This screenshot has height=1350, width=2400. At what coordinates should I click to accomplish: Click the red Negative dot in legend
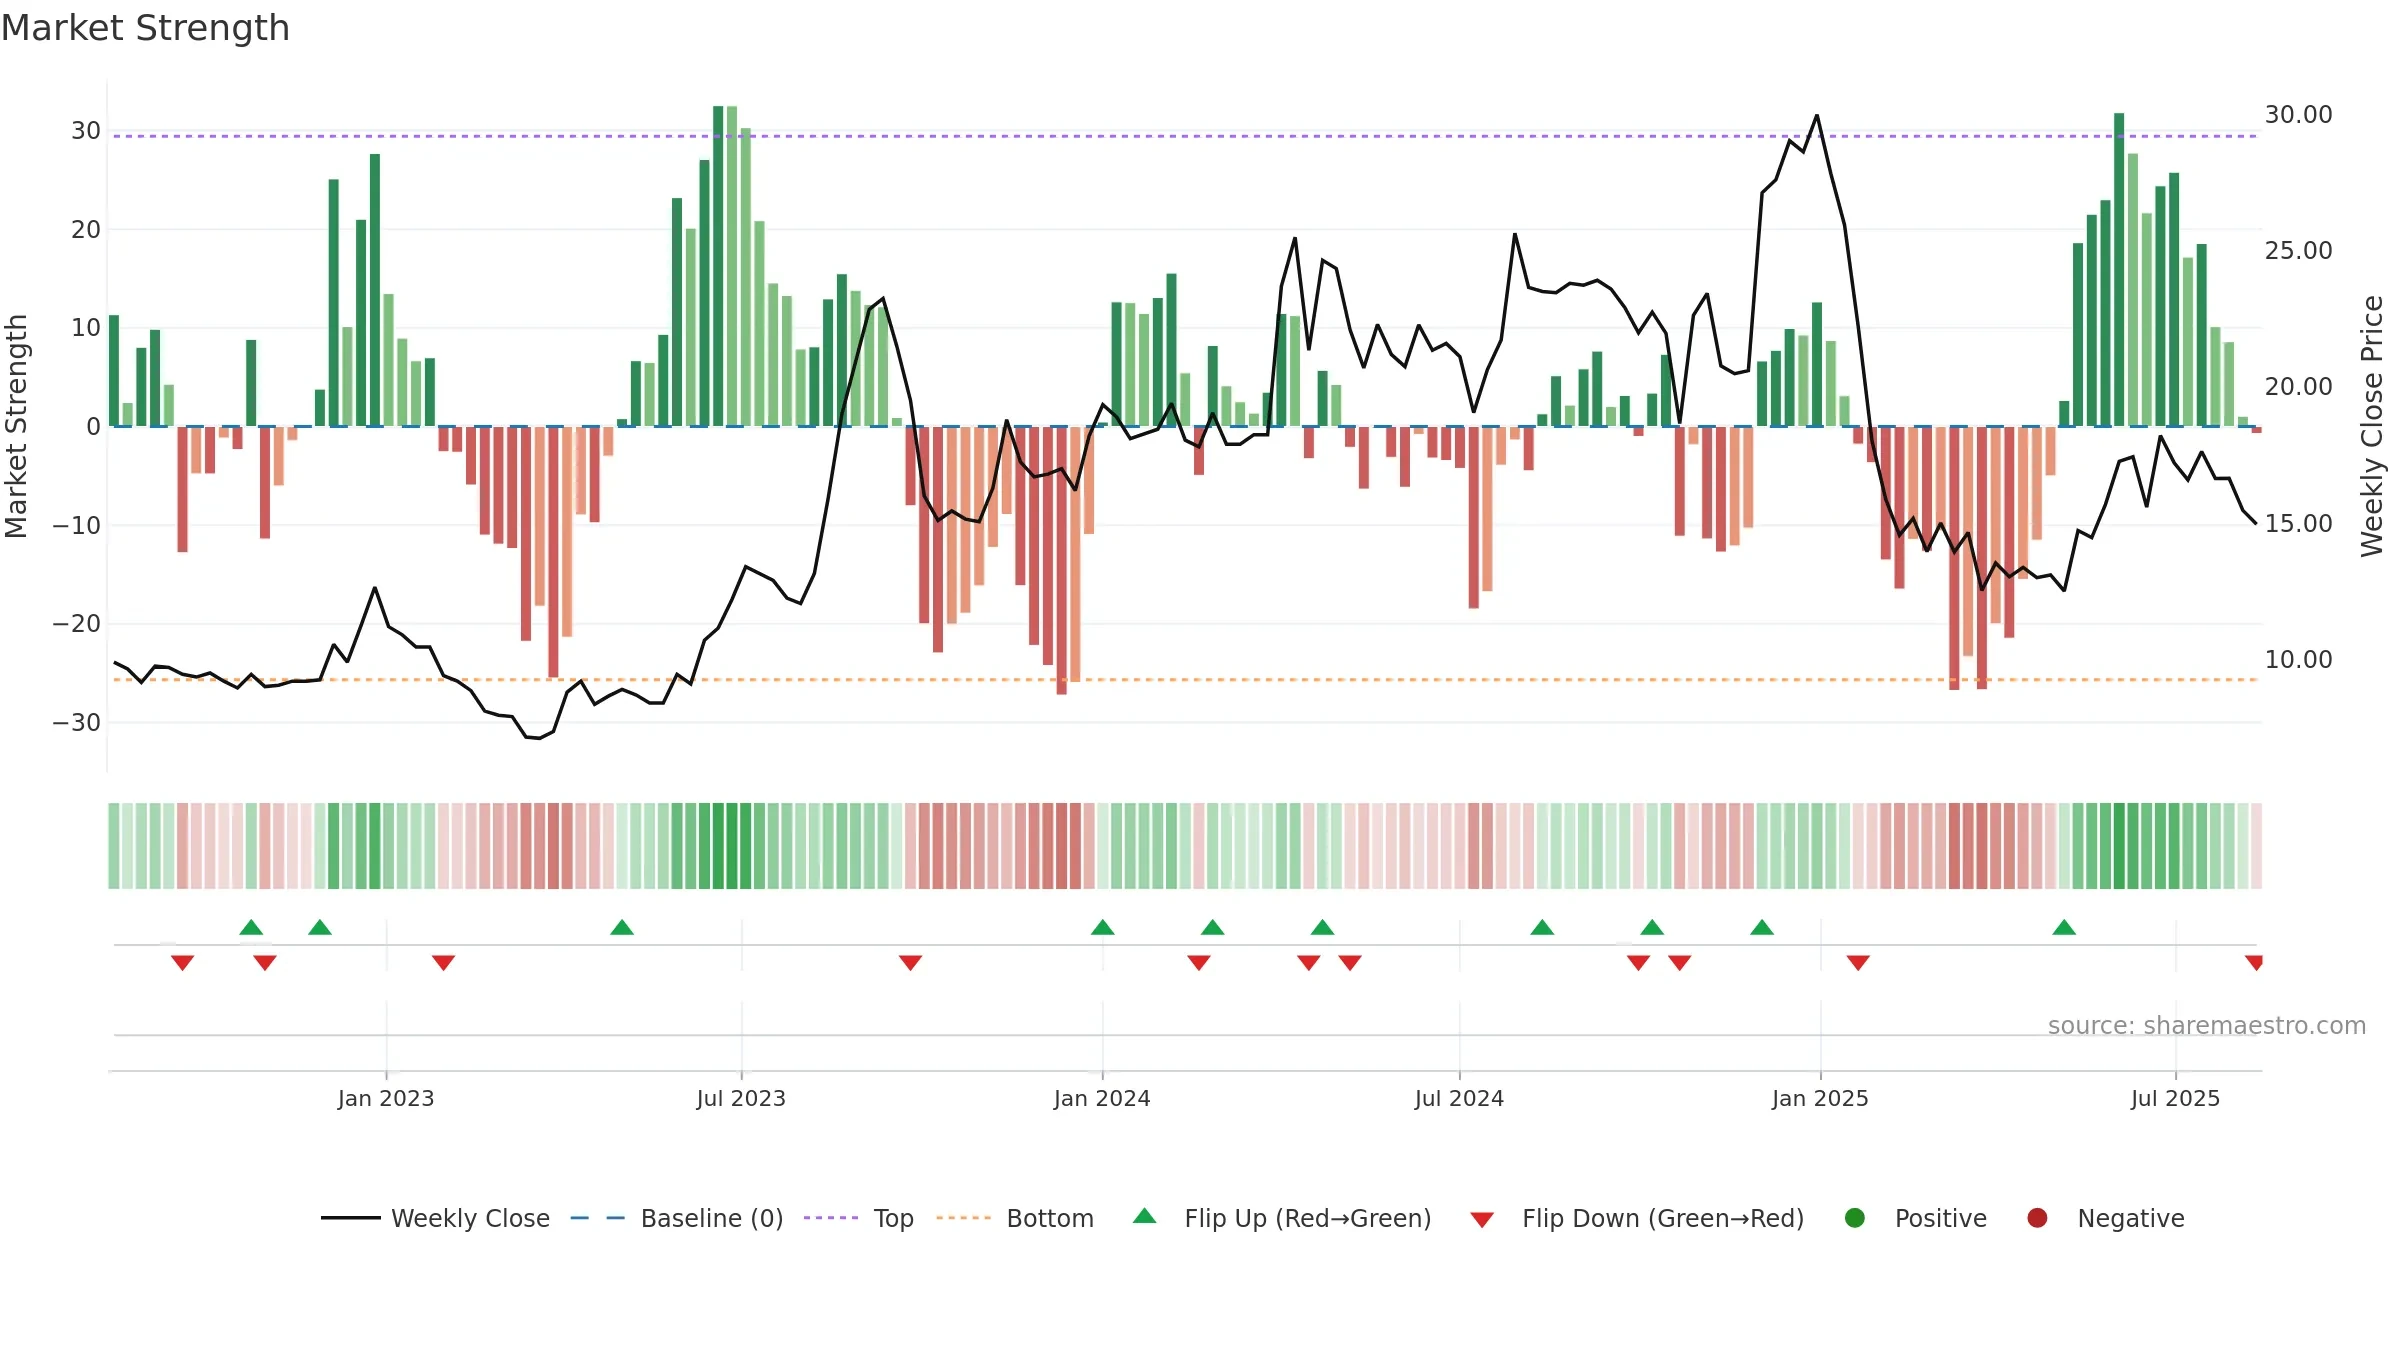pyautogui.click(x=2037, y=1218)
